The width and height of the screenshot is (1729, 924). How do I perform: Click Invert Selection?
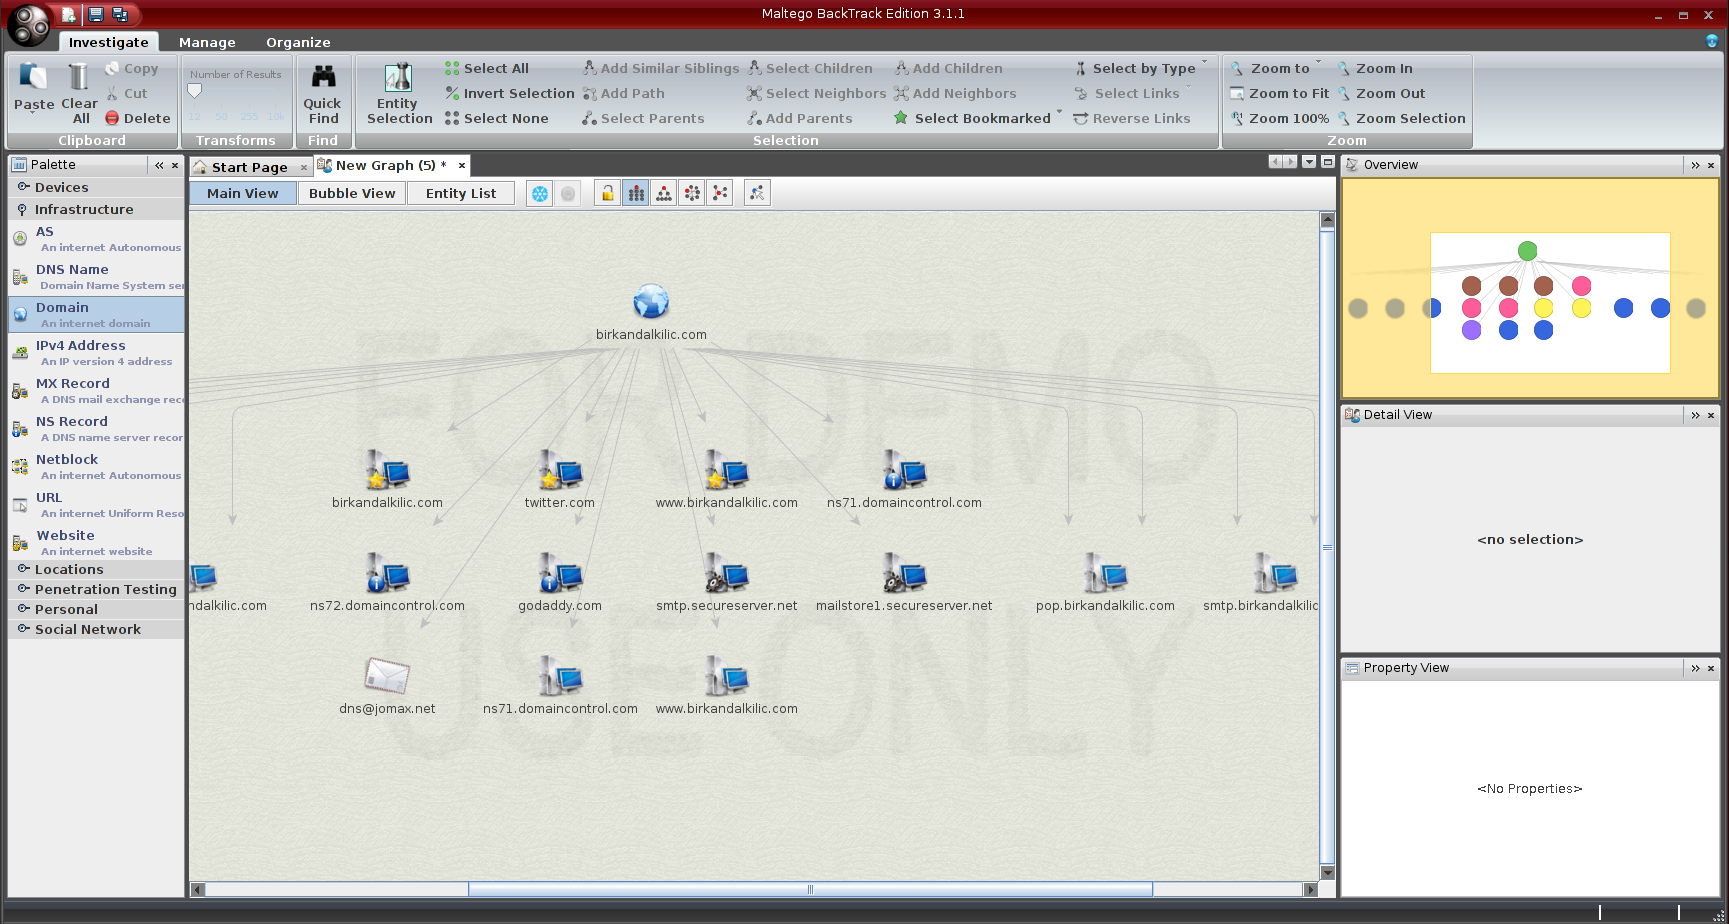tap(510, 93)
